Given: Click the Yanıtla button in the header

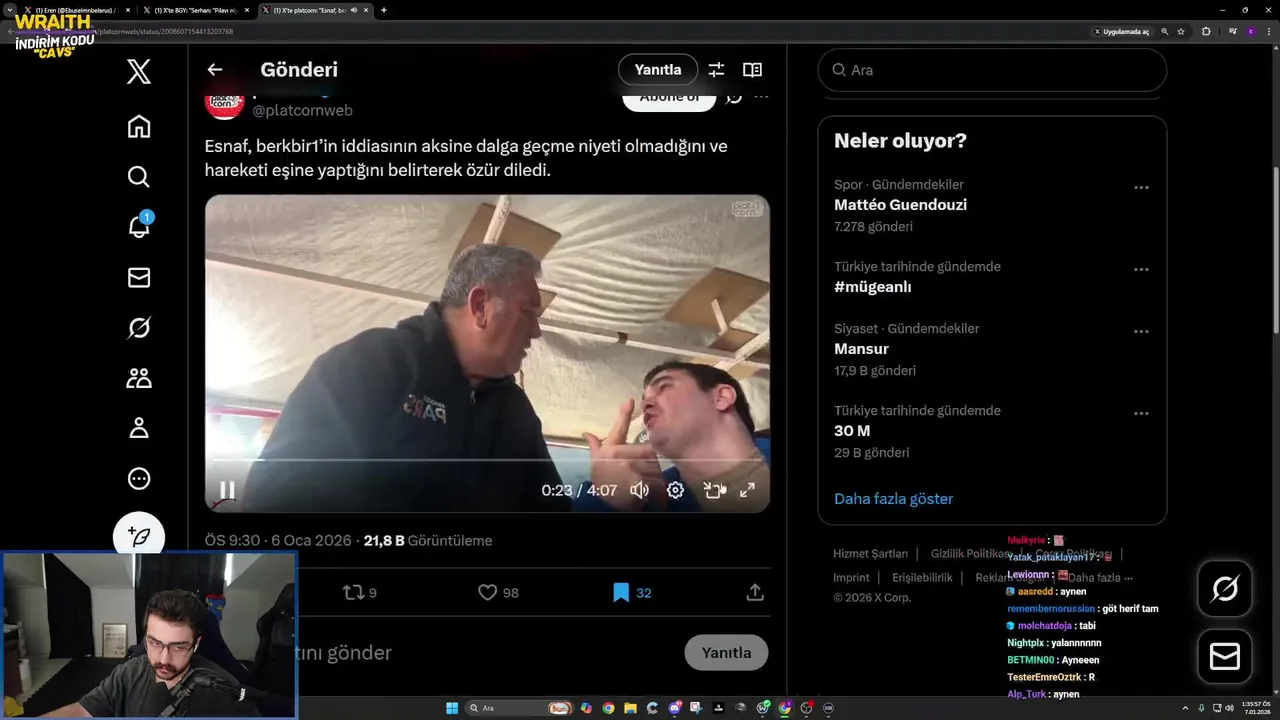Looking at the screenshot, I should [x=658, y=70].
